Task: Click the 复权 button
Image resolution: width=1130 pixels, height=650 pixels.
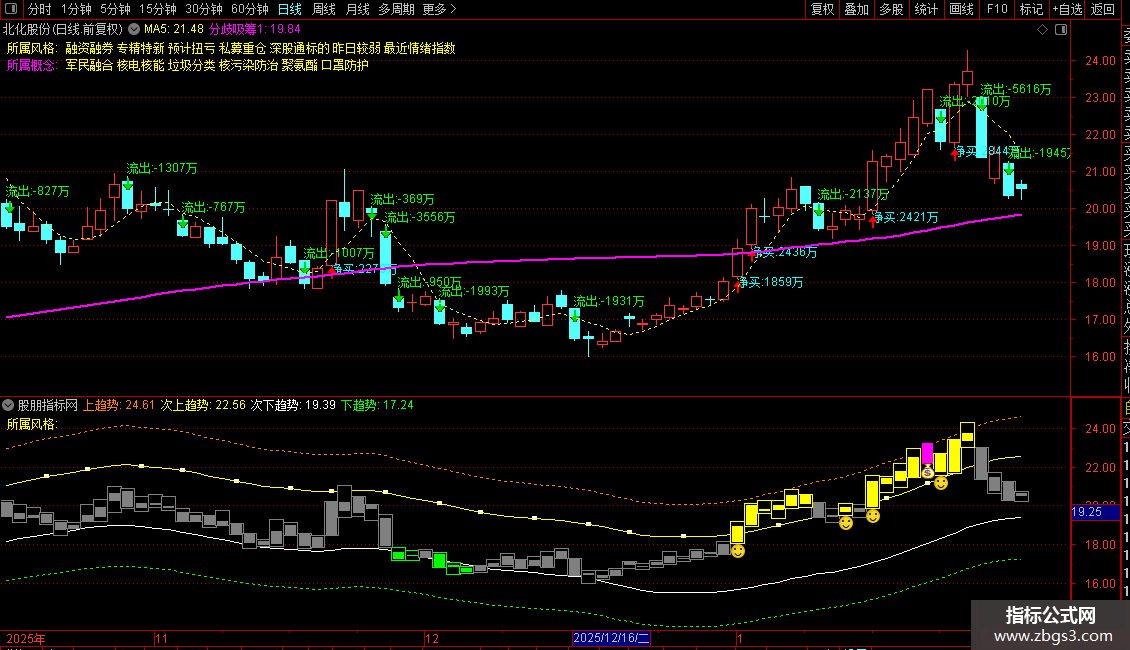Action: (x=822, y=9)
